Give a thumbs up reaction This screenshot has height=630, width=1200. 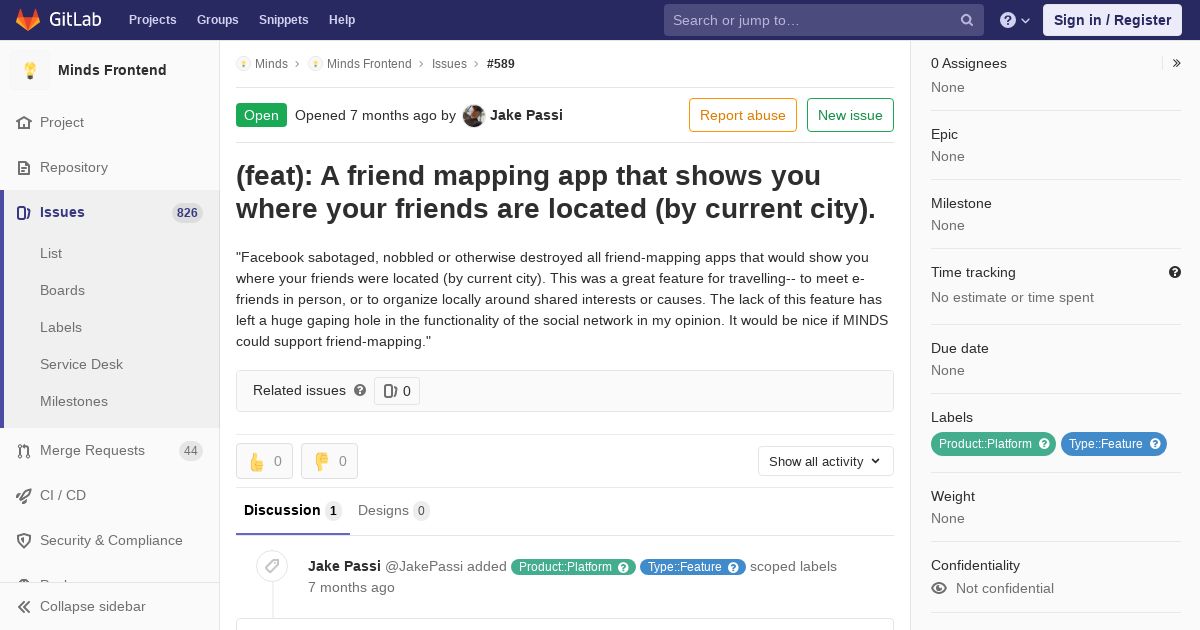coord(264,461)
